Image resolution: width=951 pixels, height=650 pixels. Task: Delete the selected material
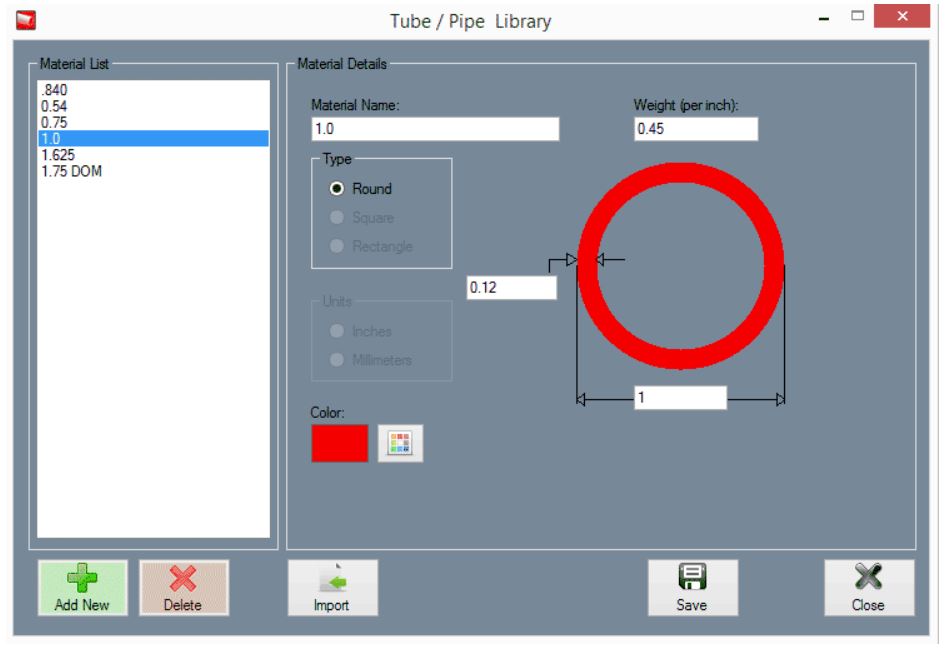(x=184, y=588)
